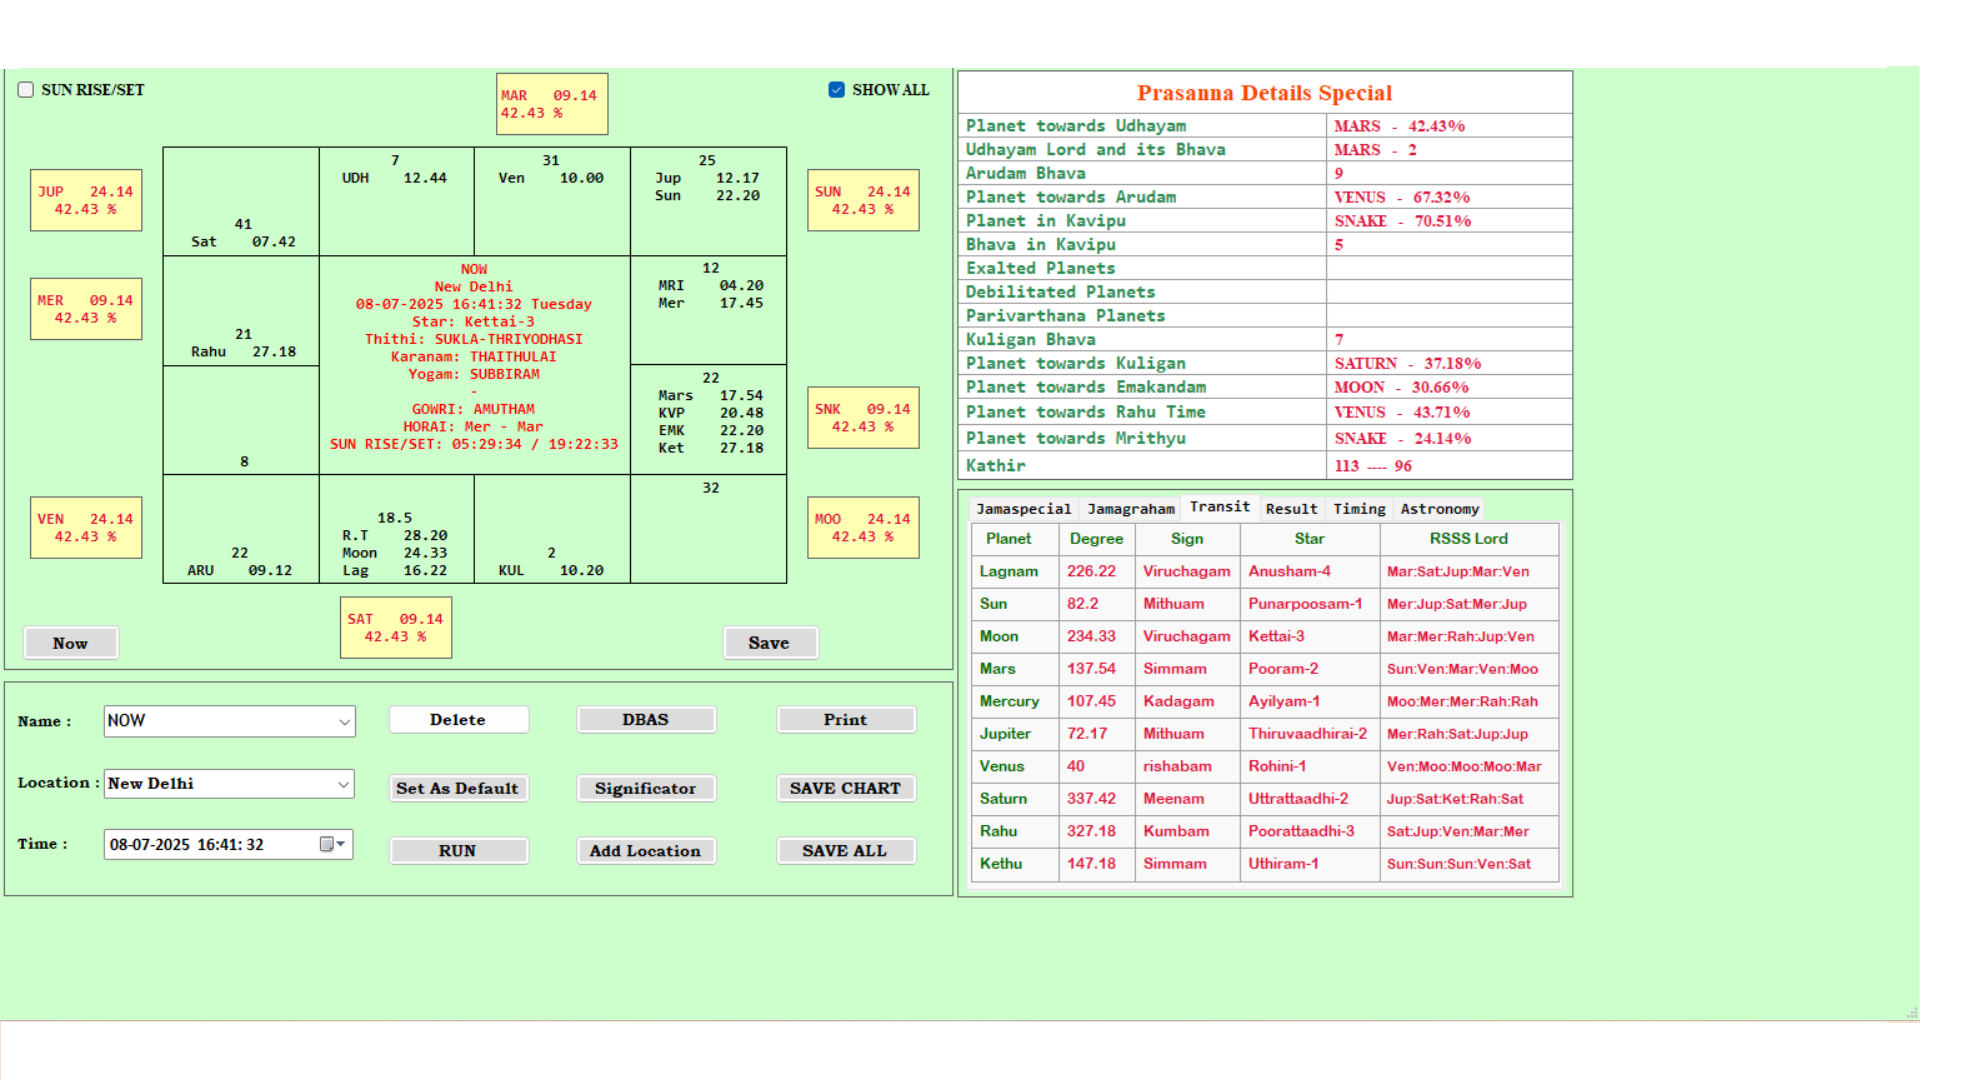Open the Timing tab

(x=1360, y=509)
